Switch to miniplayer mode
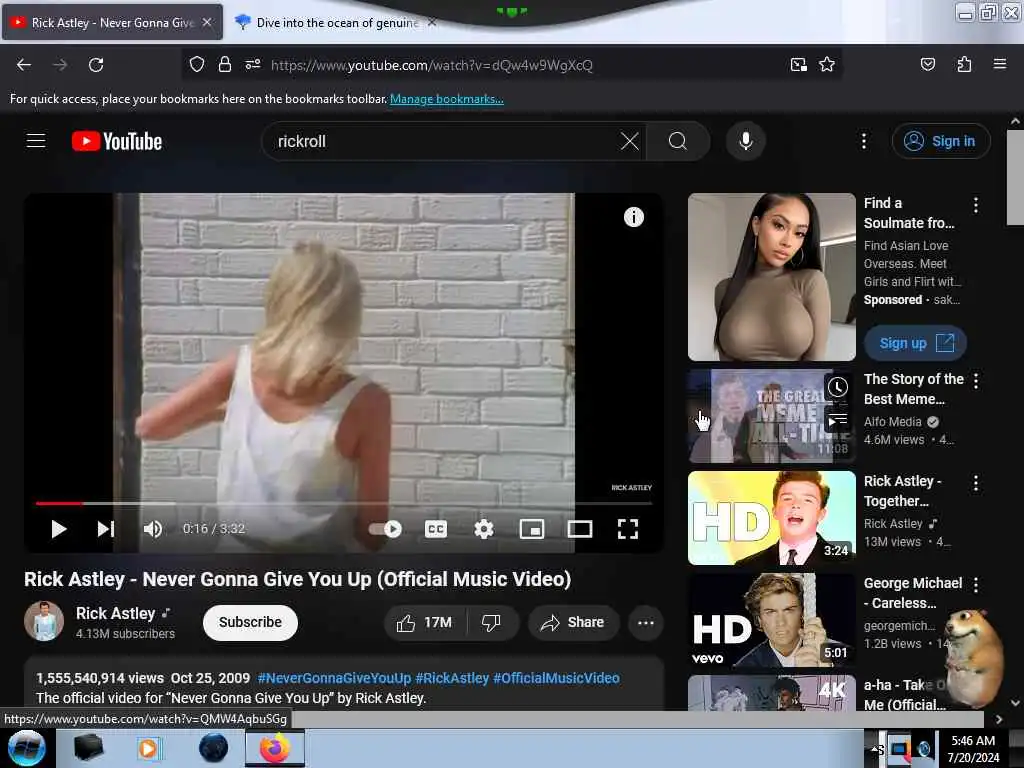Viewport: 1024px width, 768px height. coord(532,529)
